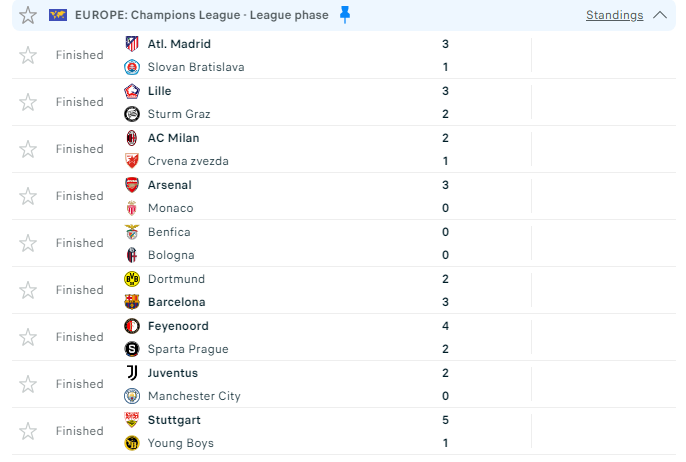Click the Europe flag icon in header

coord(58,15)
